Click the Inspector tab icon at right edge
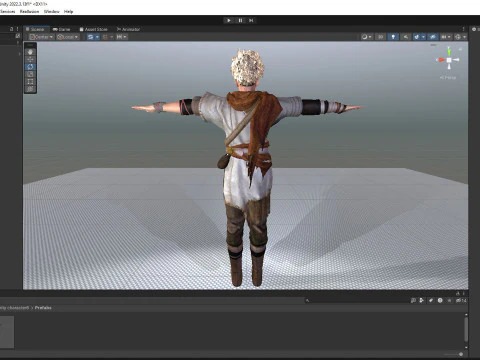This screenshot has height=360, width=480. (474, 29)
